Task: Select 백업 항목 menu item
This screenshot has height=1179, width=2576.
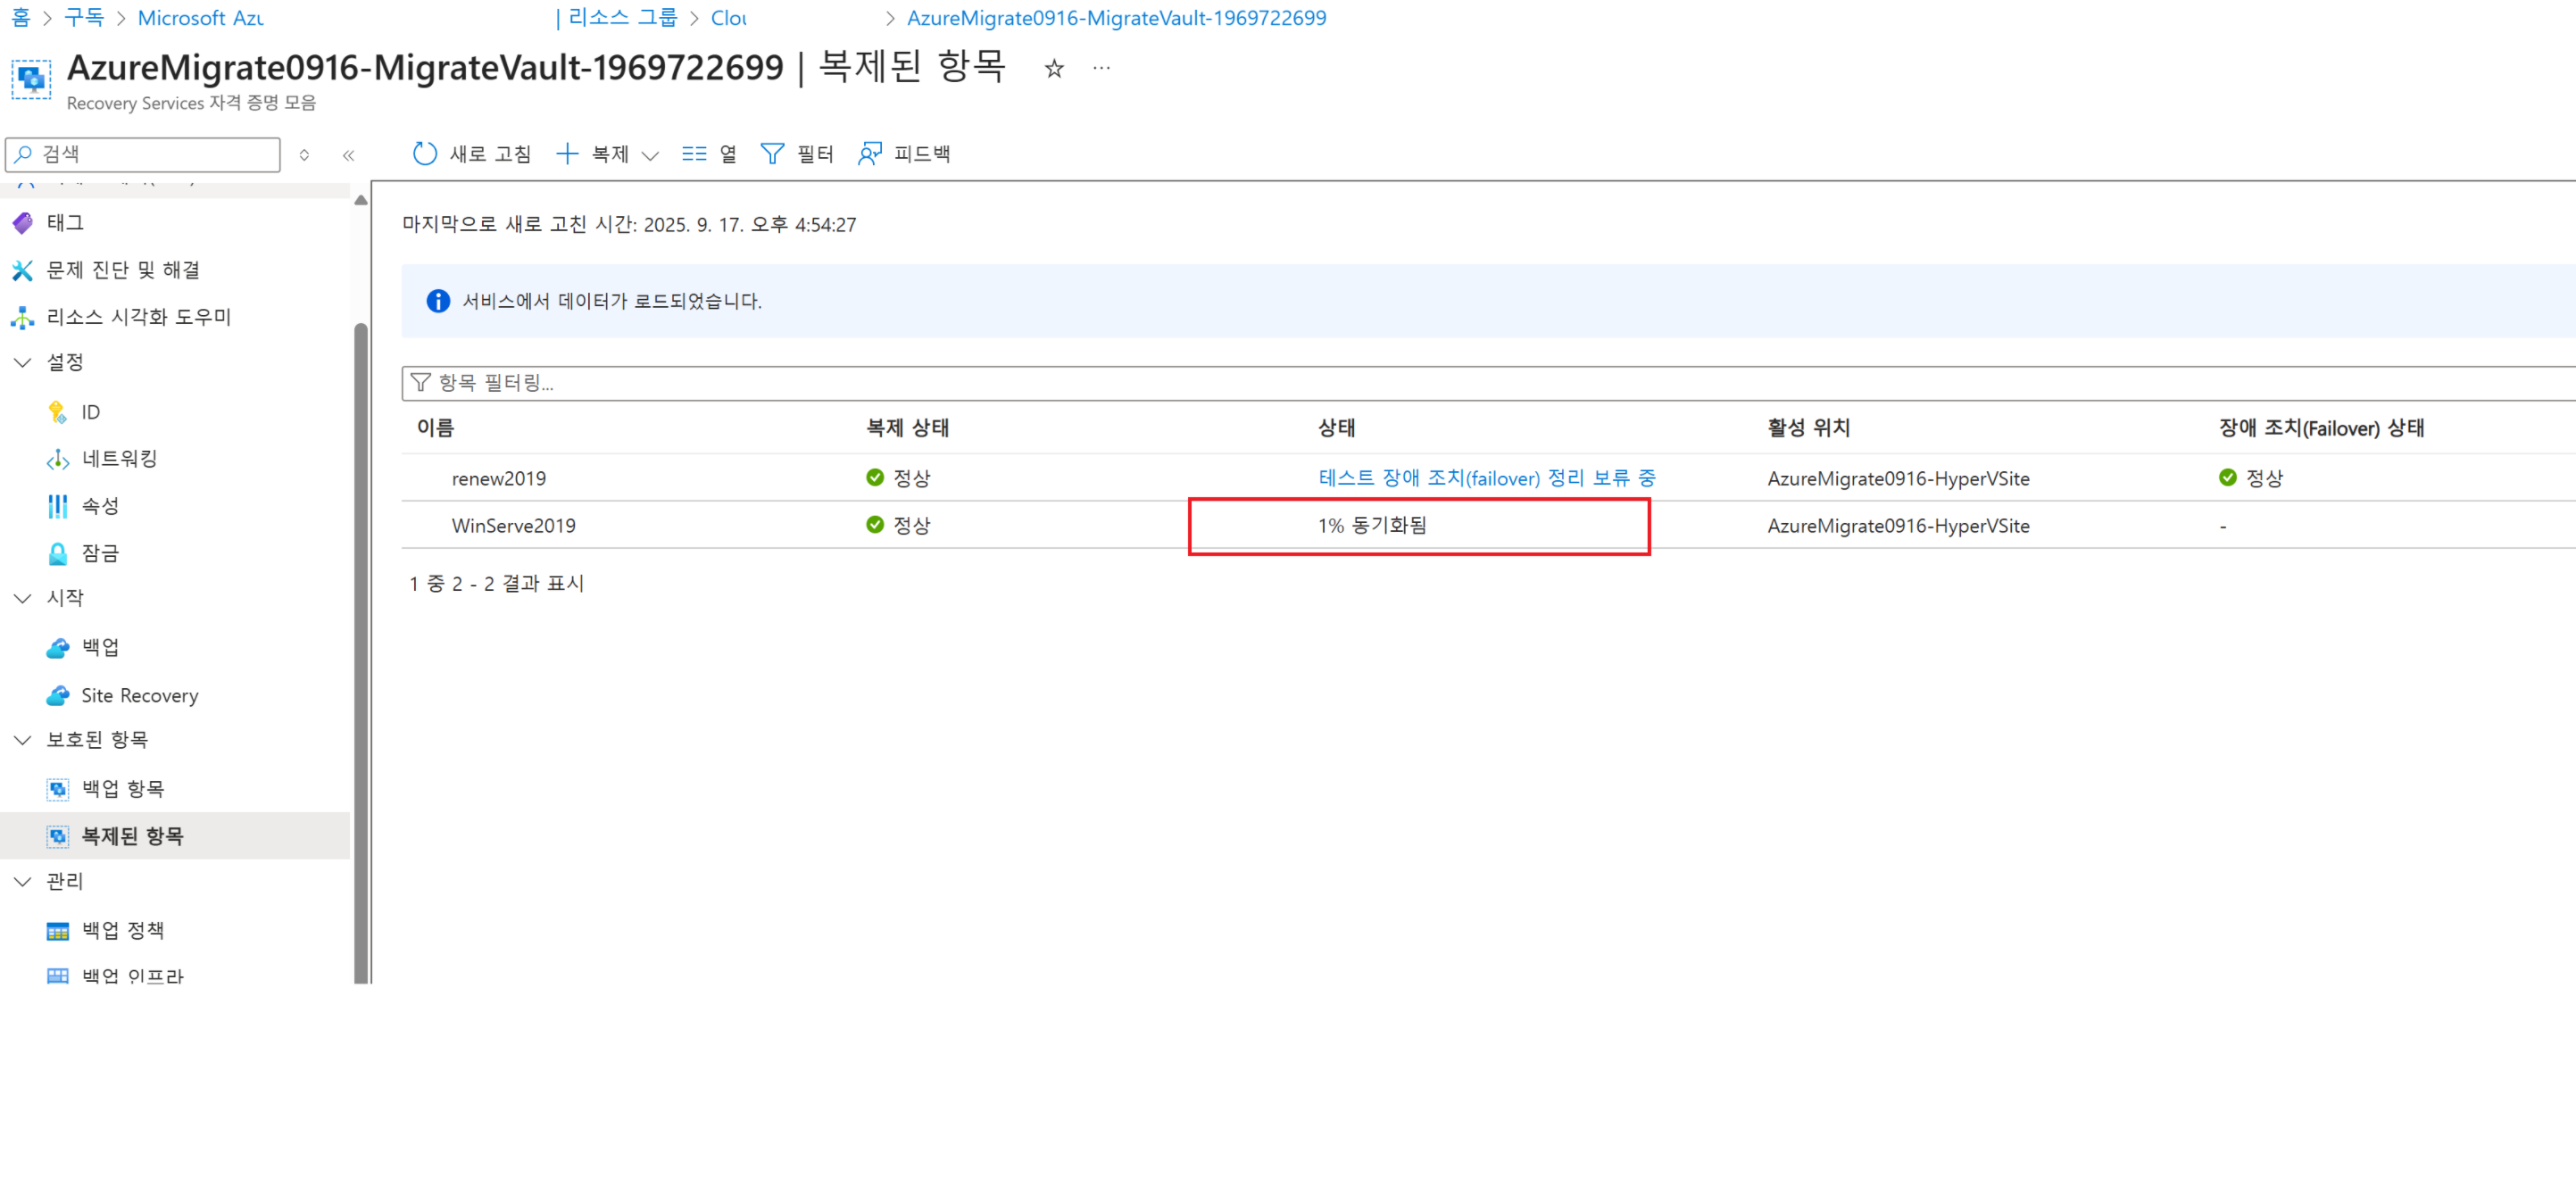Action: pos(122,788)
